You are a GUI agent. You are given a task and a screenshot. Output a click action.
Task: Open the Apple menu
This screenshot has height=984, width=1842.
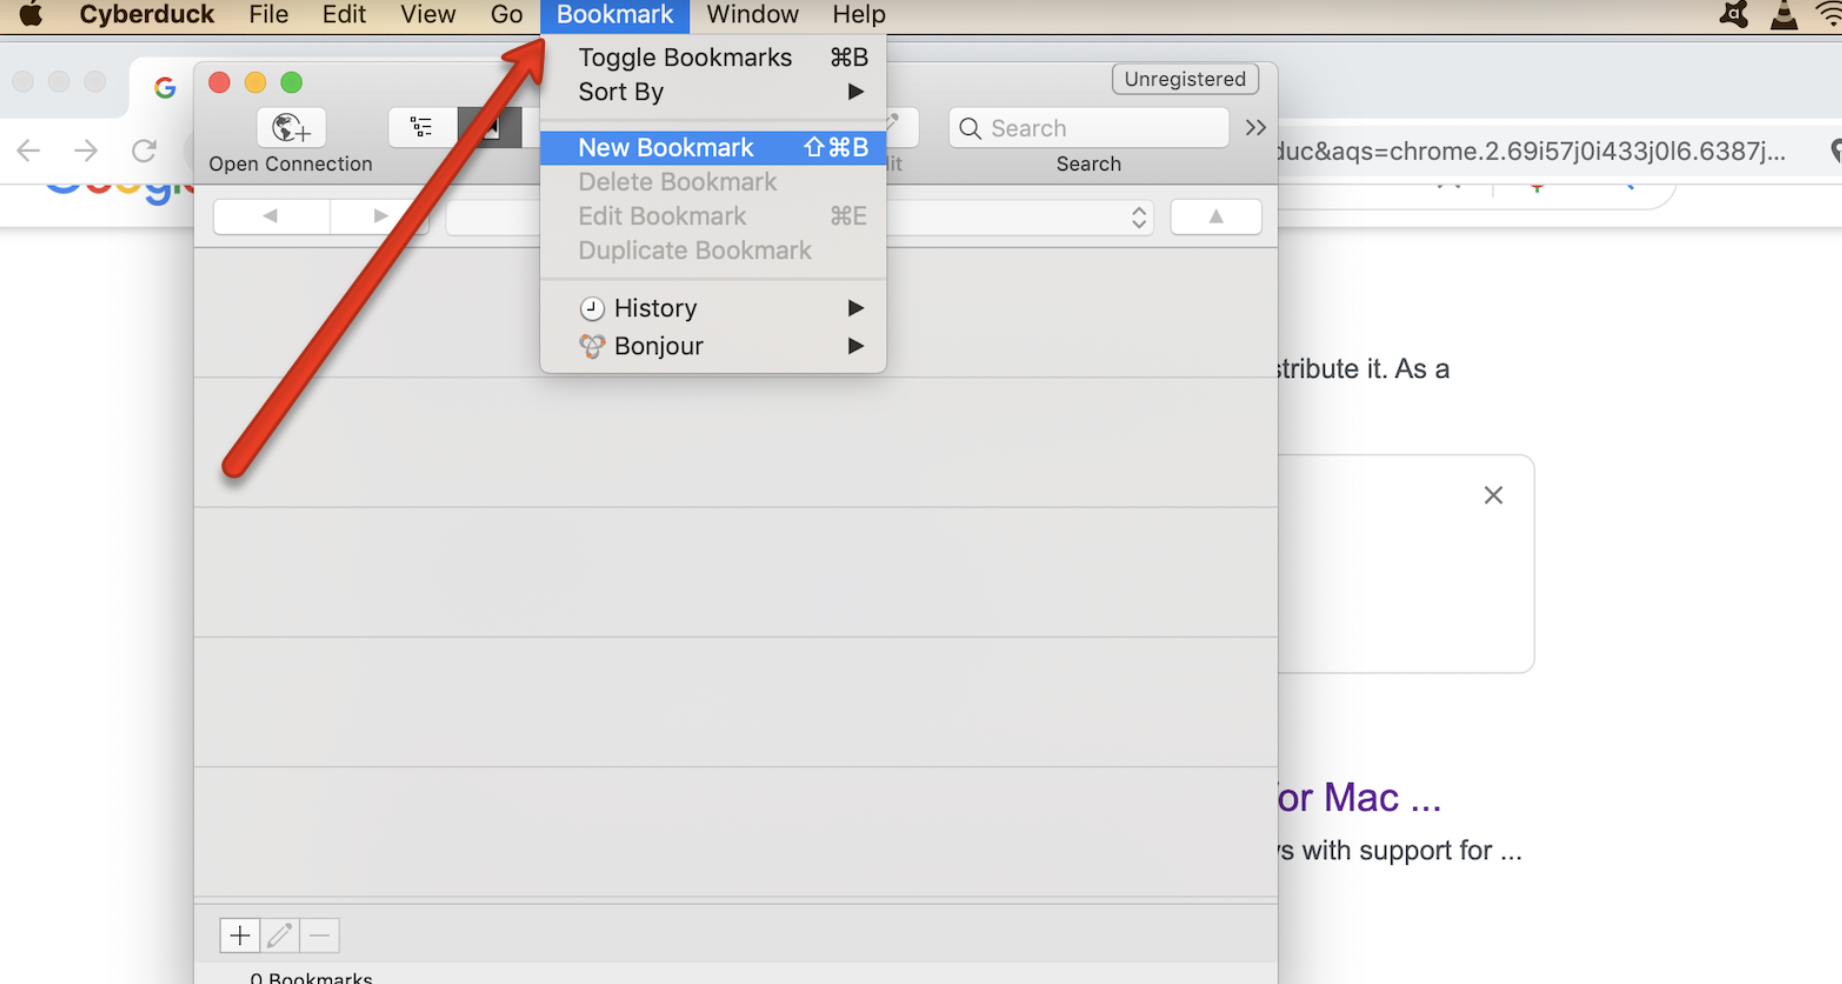click(x=31, y=14)
